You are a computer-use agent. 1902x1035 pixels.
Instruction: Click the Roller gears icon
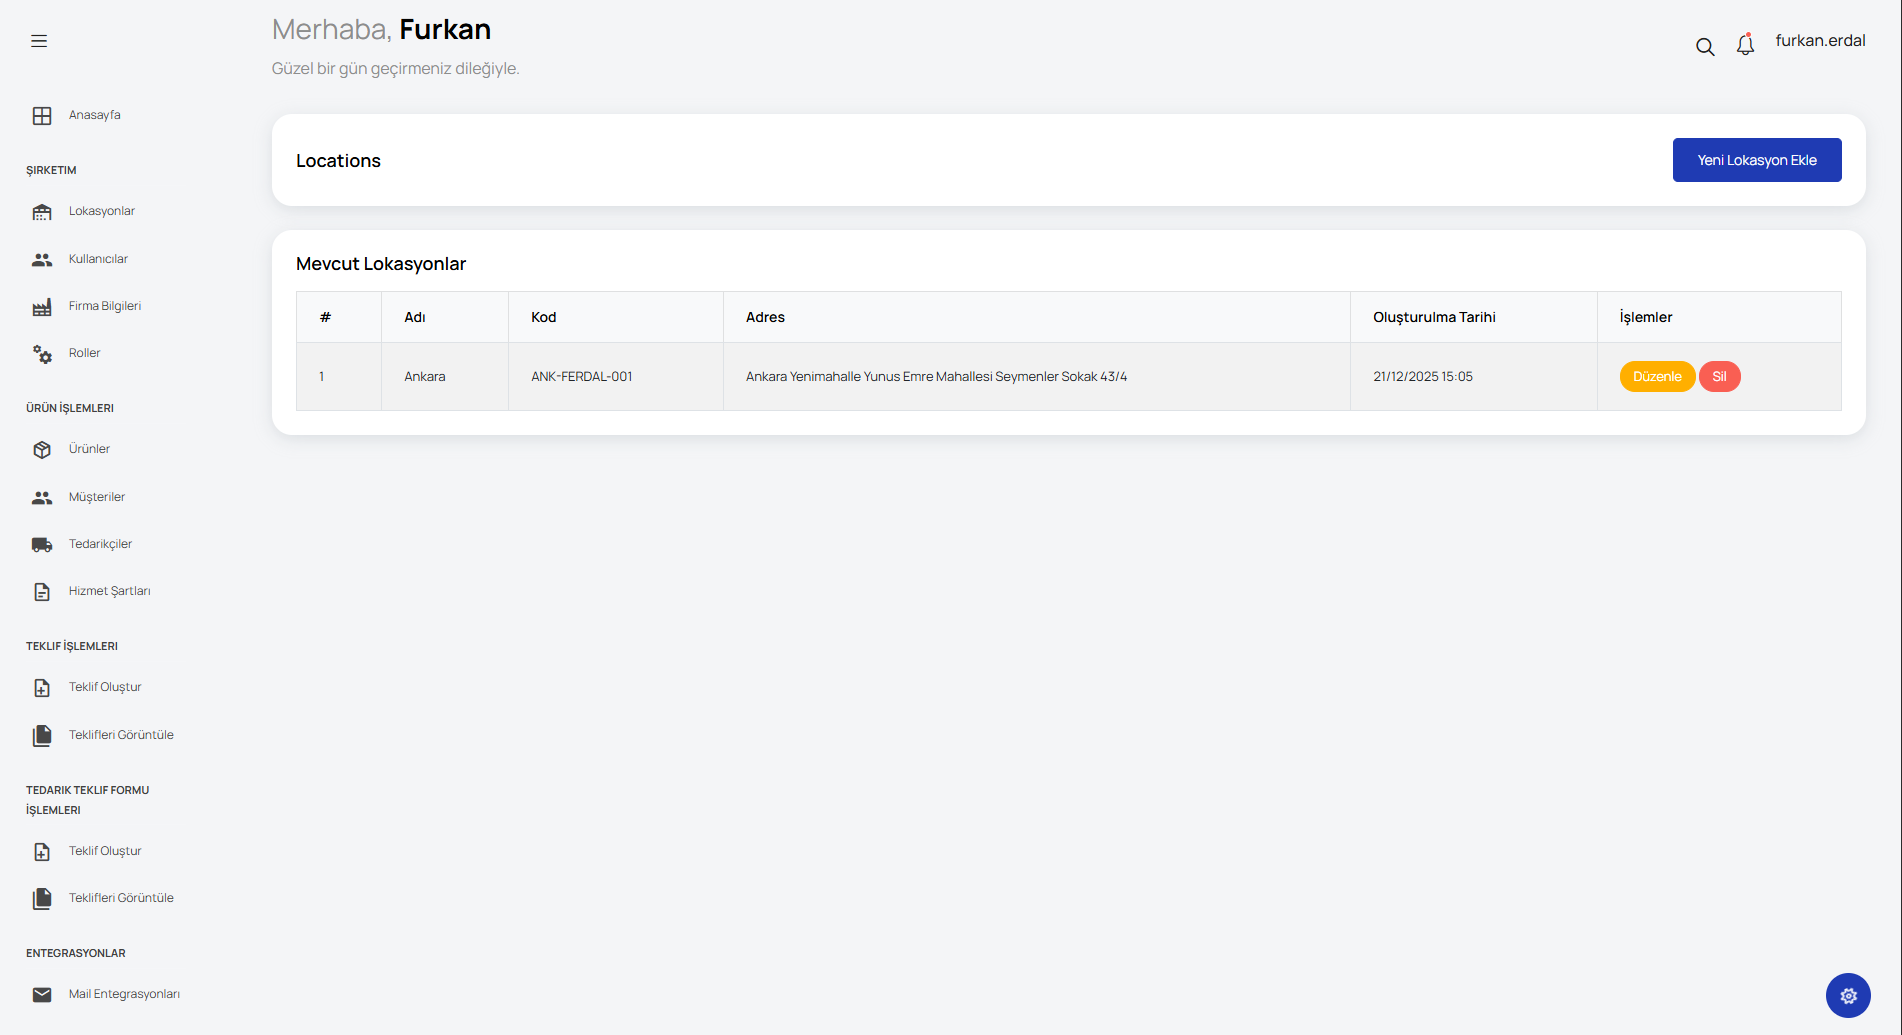pyautogui.click(x=42, y=354)
